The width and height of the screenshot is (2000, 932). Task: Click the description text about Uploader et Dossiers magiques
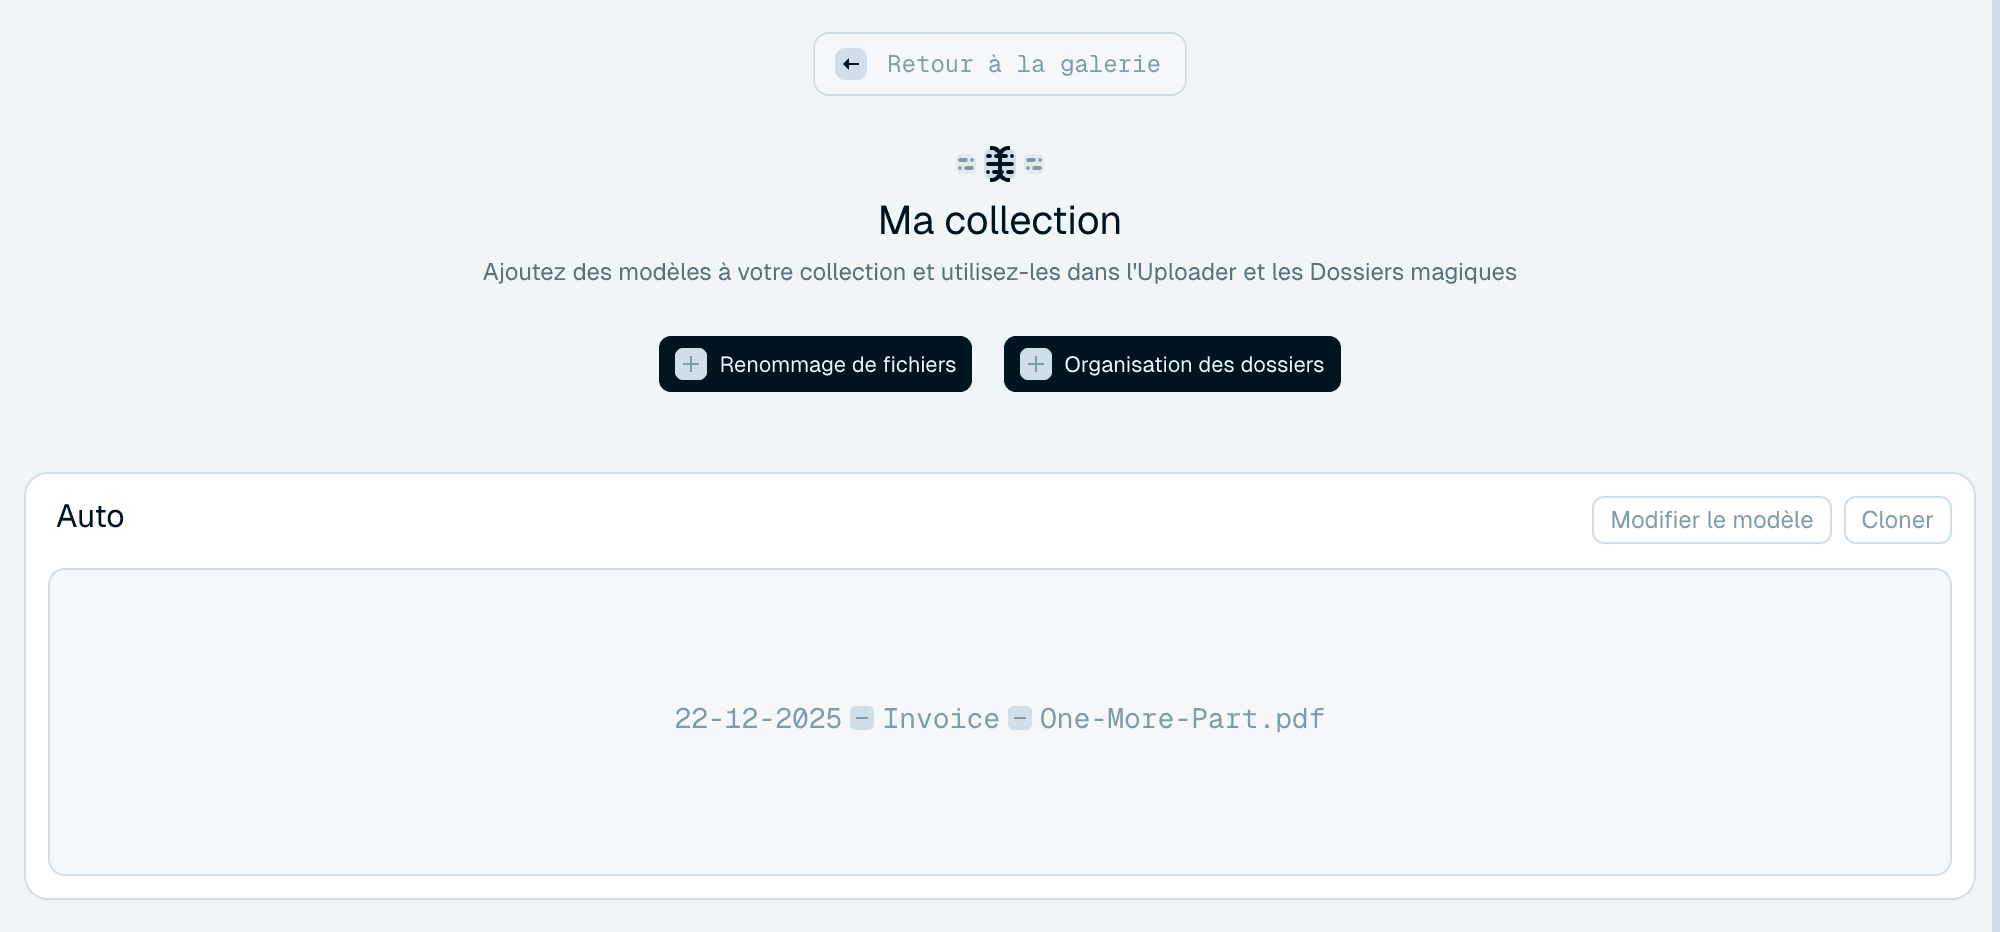[1000, 272]
